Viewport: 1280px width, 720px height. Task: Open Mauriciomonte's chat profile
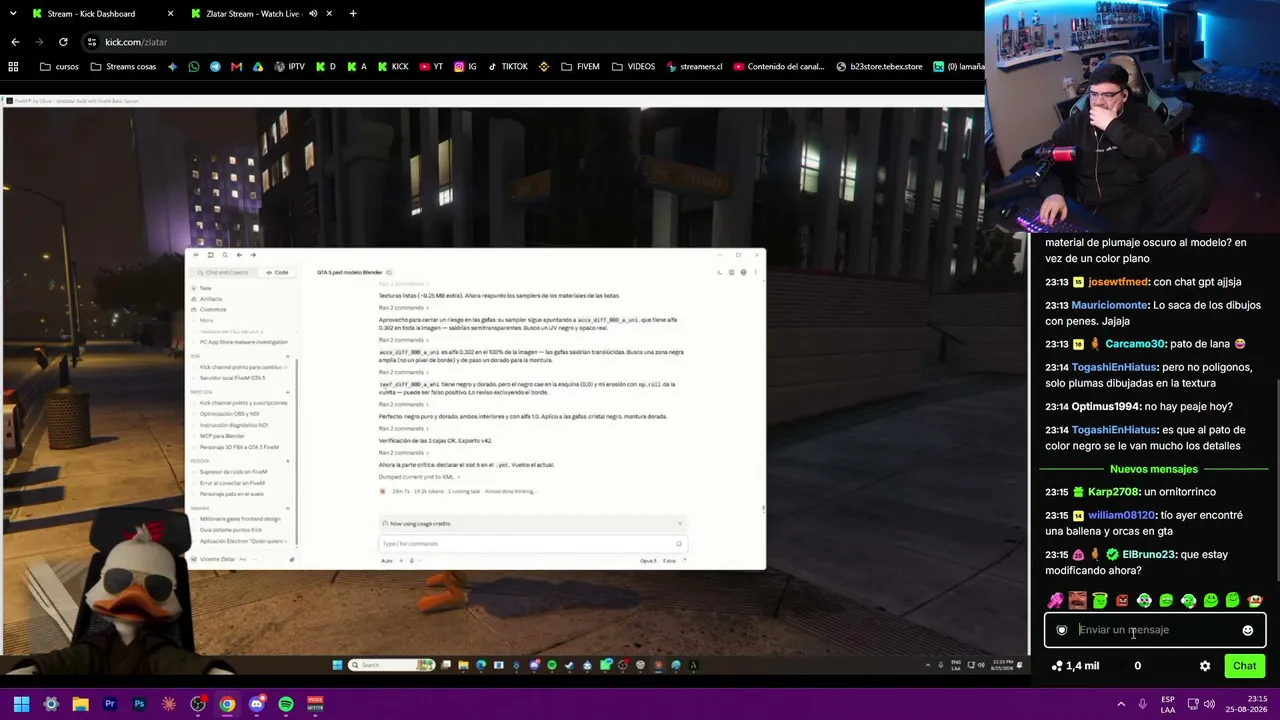click(1109, 305)
